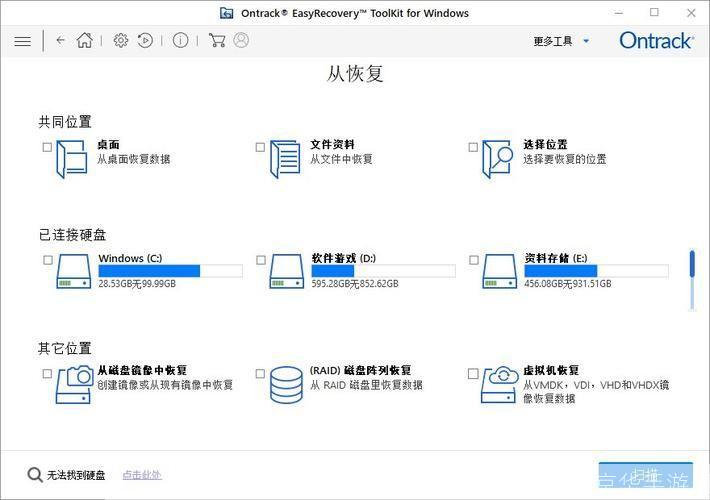Expand the 更多工具 dropdown arrow
710x500 pixels.
pyautogui.click(x=586, y=41)
